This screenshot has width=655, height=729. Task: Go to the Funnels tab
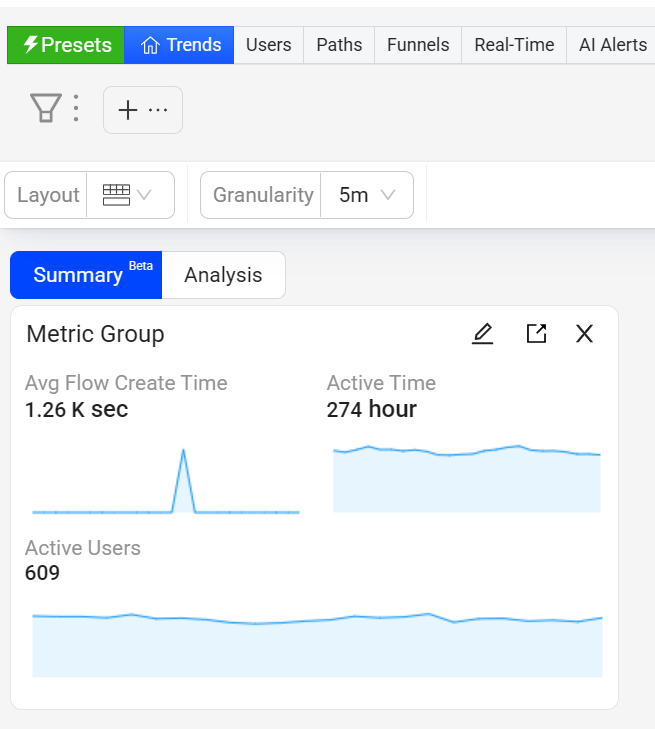tap(418, 45)
